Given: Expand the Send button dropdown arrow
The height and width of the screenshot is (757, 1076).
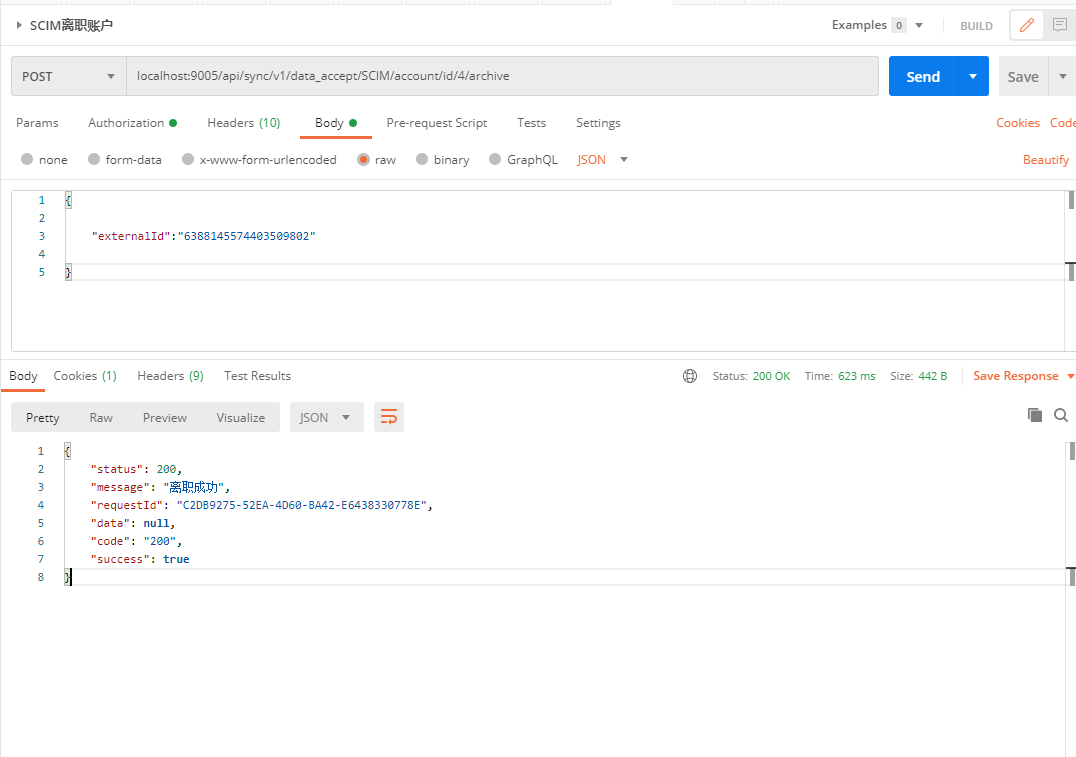Looking at the screenshot, I should click(x=973, y=76).
